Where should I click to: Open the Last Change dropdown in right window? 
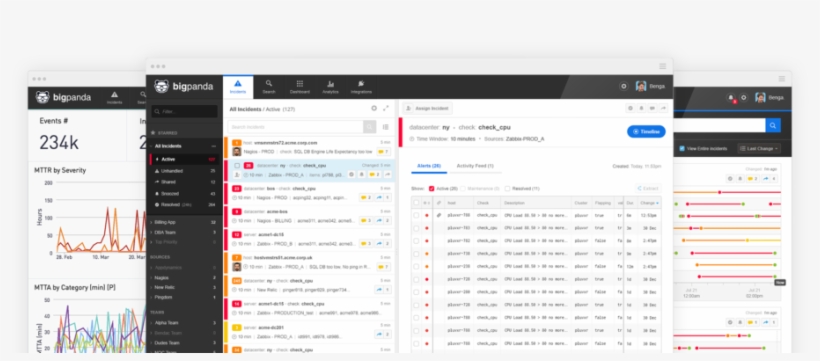[759, 149]
